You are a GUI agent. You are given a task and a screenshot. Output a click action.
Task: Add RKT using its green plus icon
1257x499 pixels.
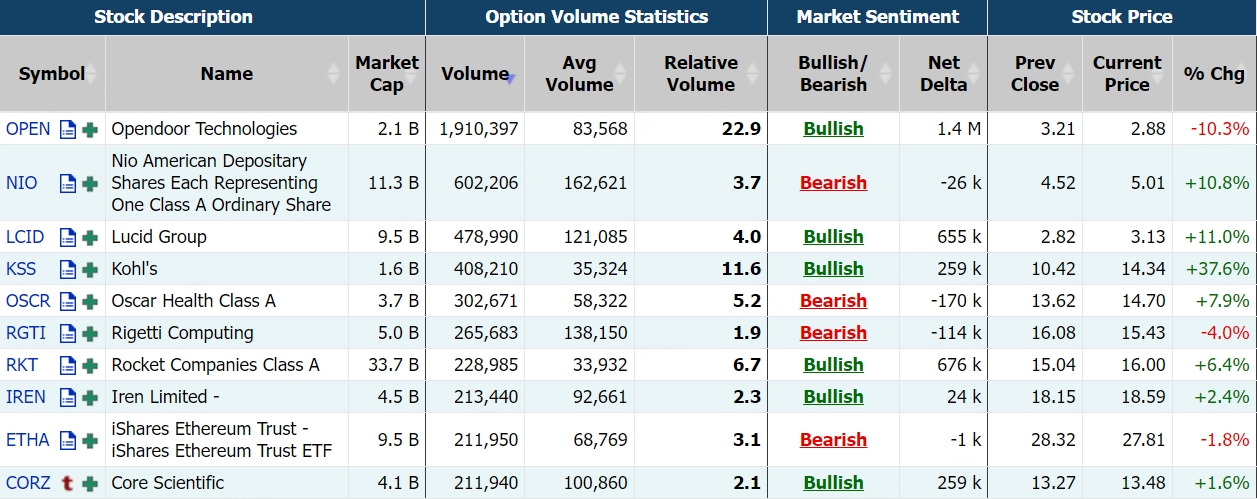coord(90,365)
